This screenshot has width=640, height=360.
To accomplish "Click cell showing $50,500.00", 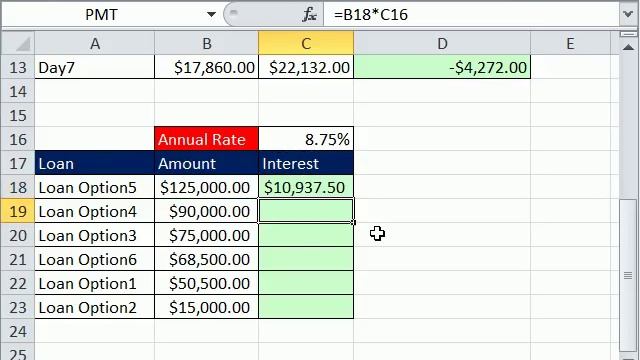I will pyautogui.click(x=207, y=283).
